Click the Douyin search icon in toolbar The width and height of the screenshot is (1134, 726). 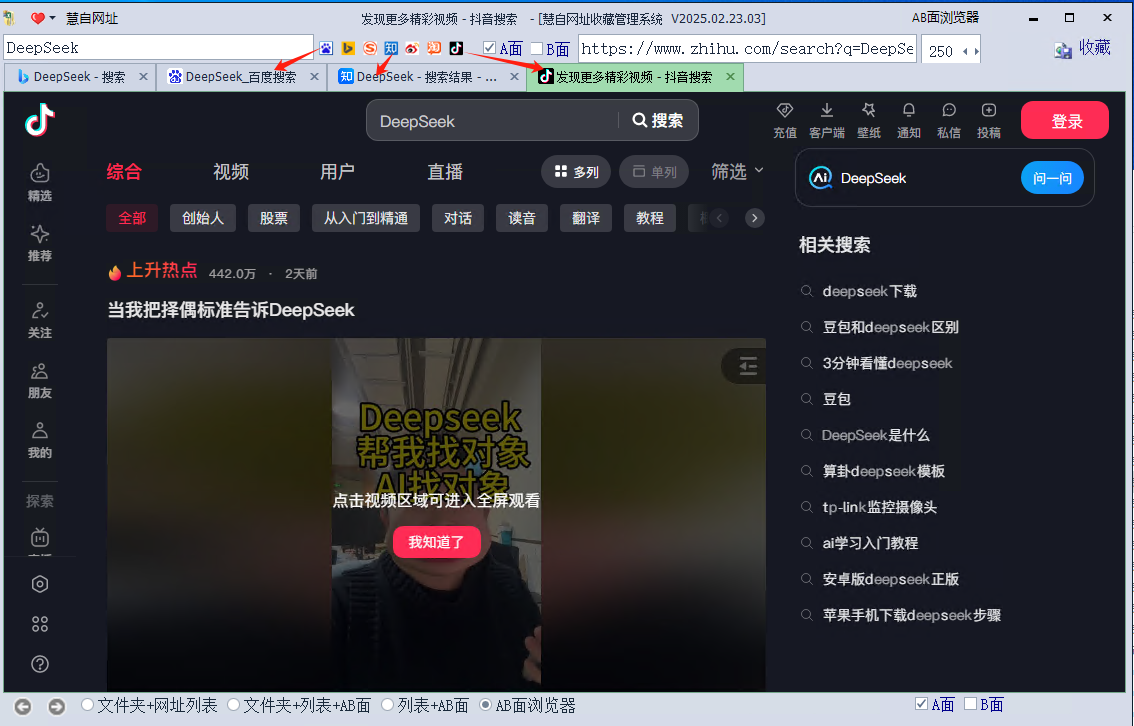tap(456, 48)
